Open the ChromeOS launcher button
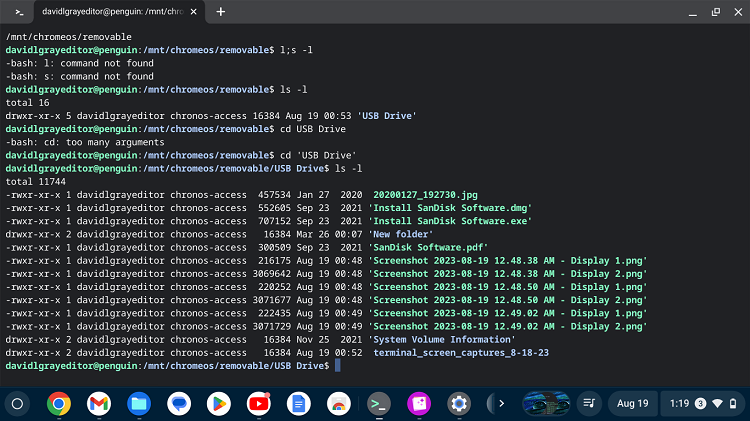This screenshot has height=421, width=750. tap(17, 403)
